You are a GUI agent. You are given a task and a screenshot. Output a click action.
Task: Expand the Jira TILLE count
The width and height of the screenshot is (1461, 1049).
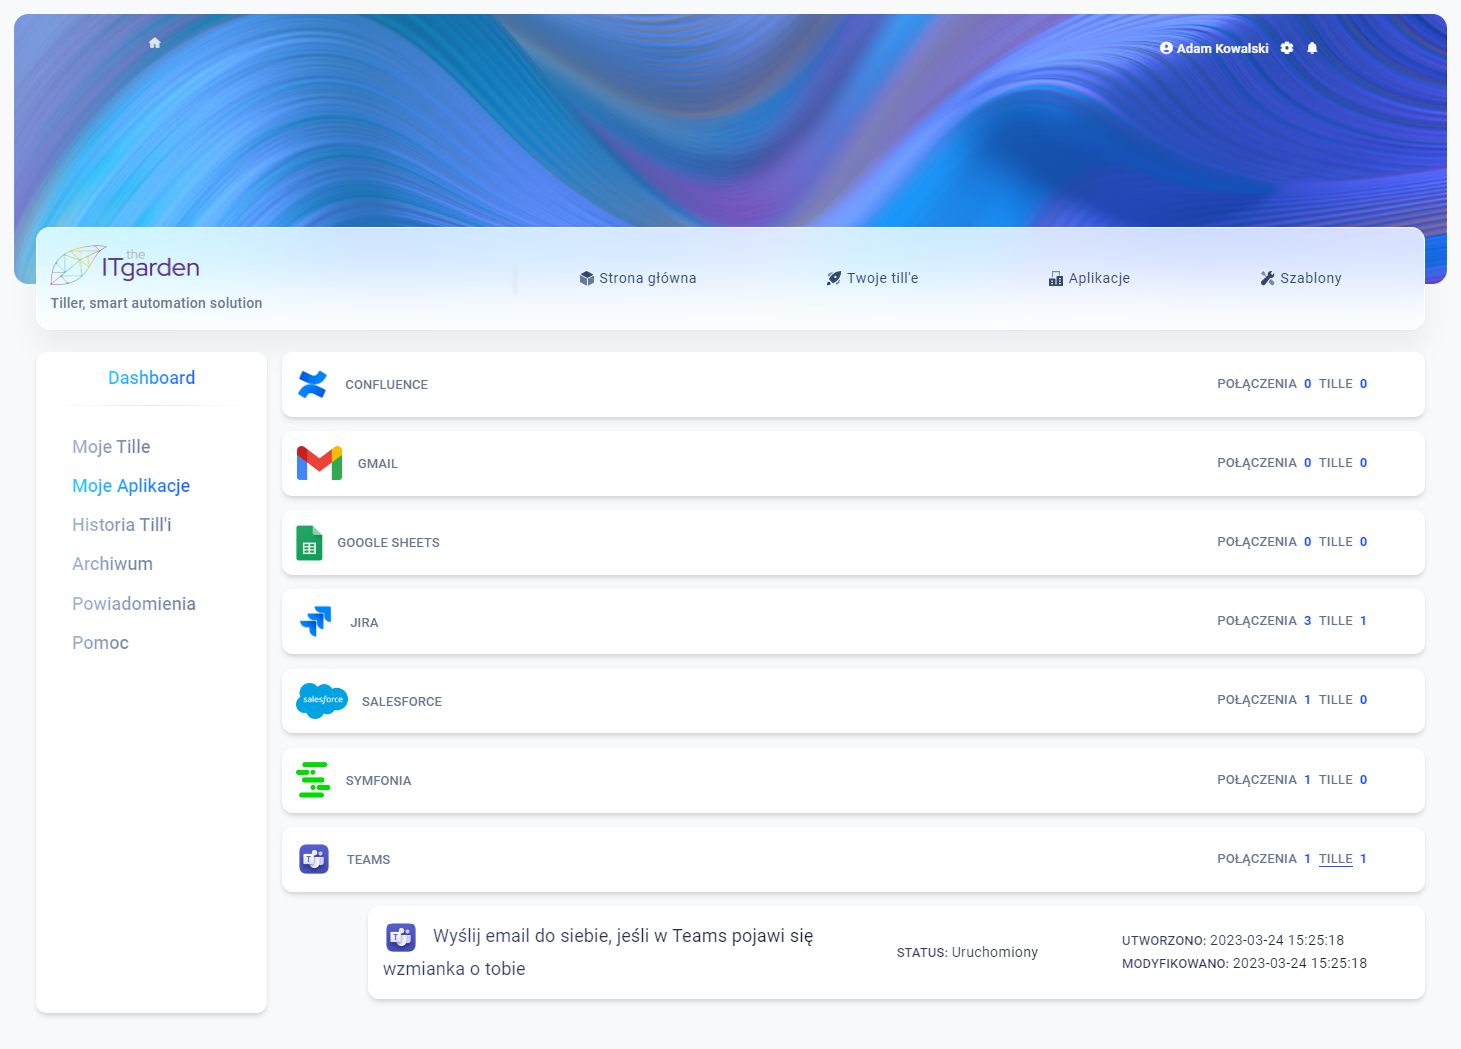(x=1335, y=621)
